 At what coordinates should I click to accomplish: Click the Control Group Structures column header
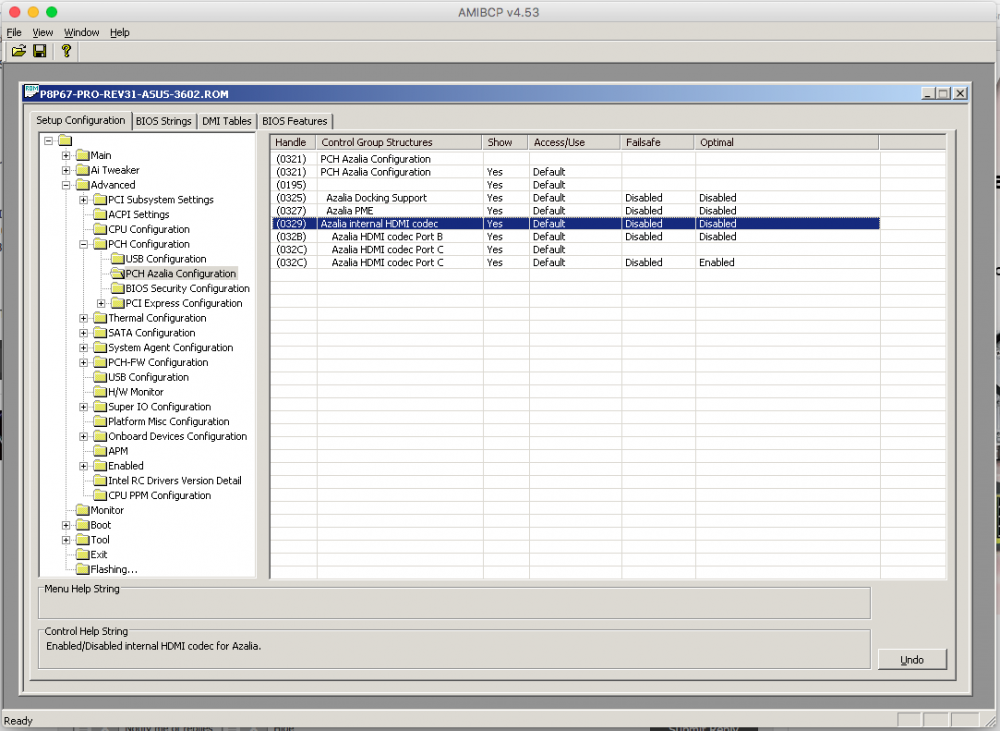[399, 142]
